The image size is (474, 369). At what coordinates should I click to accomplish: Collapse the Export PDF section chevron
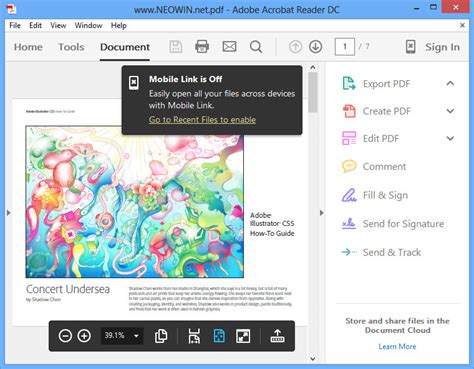[450, 83]
